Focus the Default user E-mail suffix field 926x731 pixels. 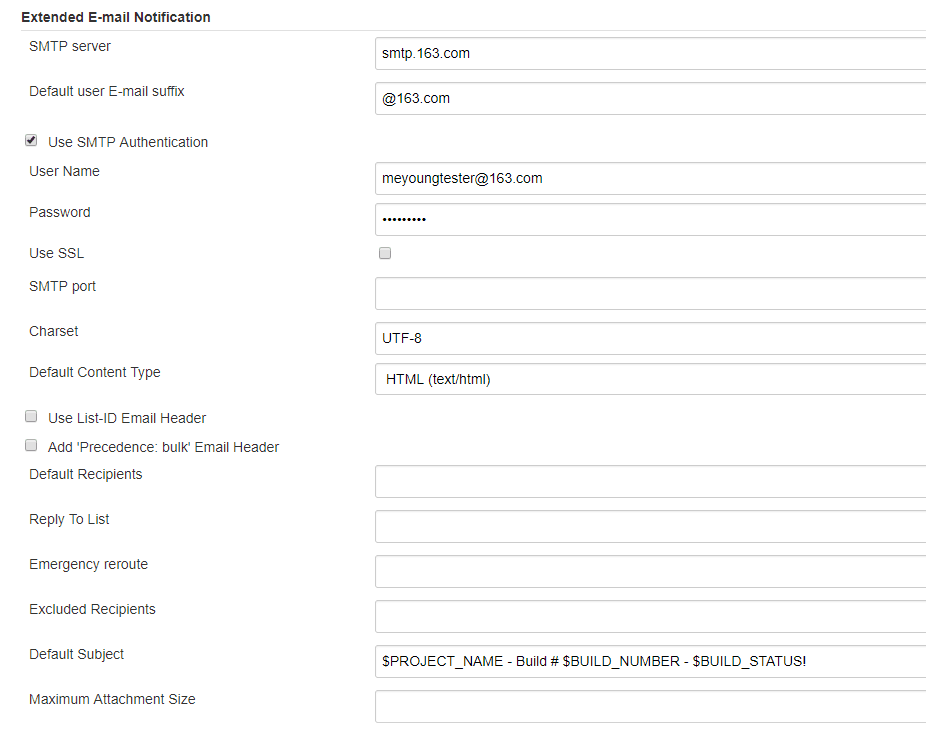(650, 98)
